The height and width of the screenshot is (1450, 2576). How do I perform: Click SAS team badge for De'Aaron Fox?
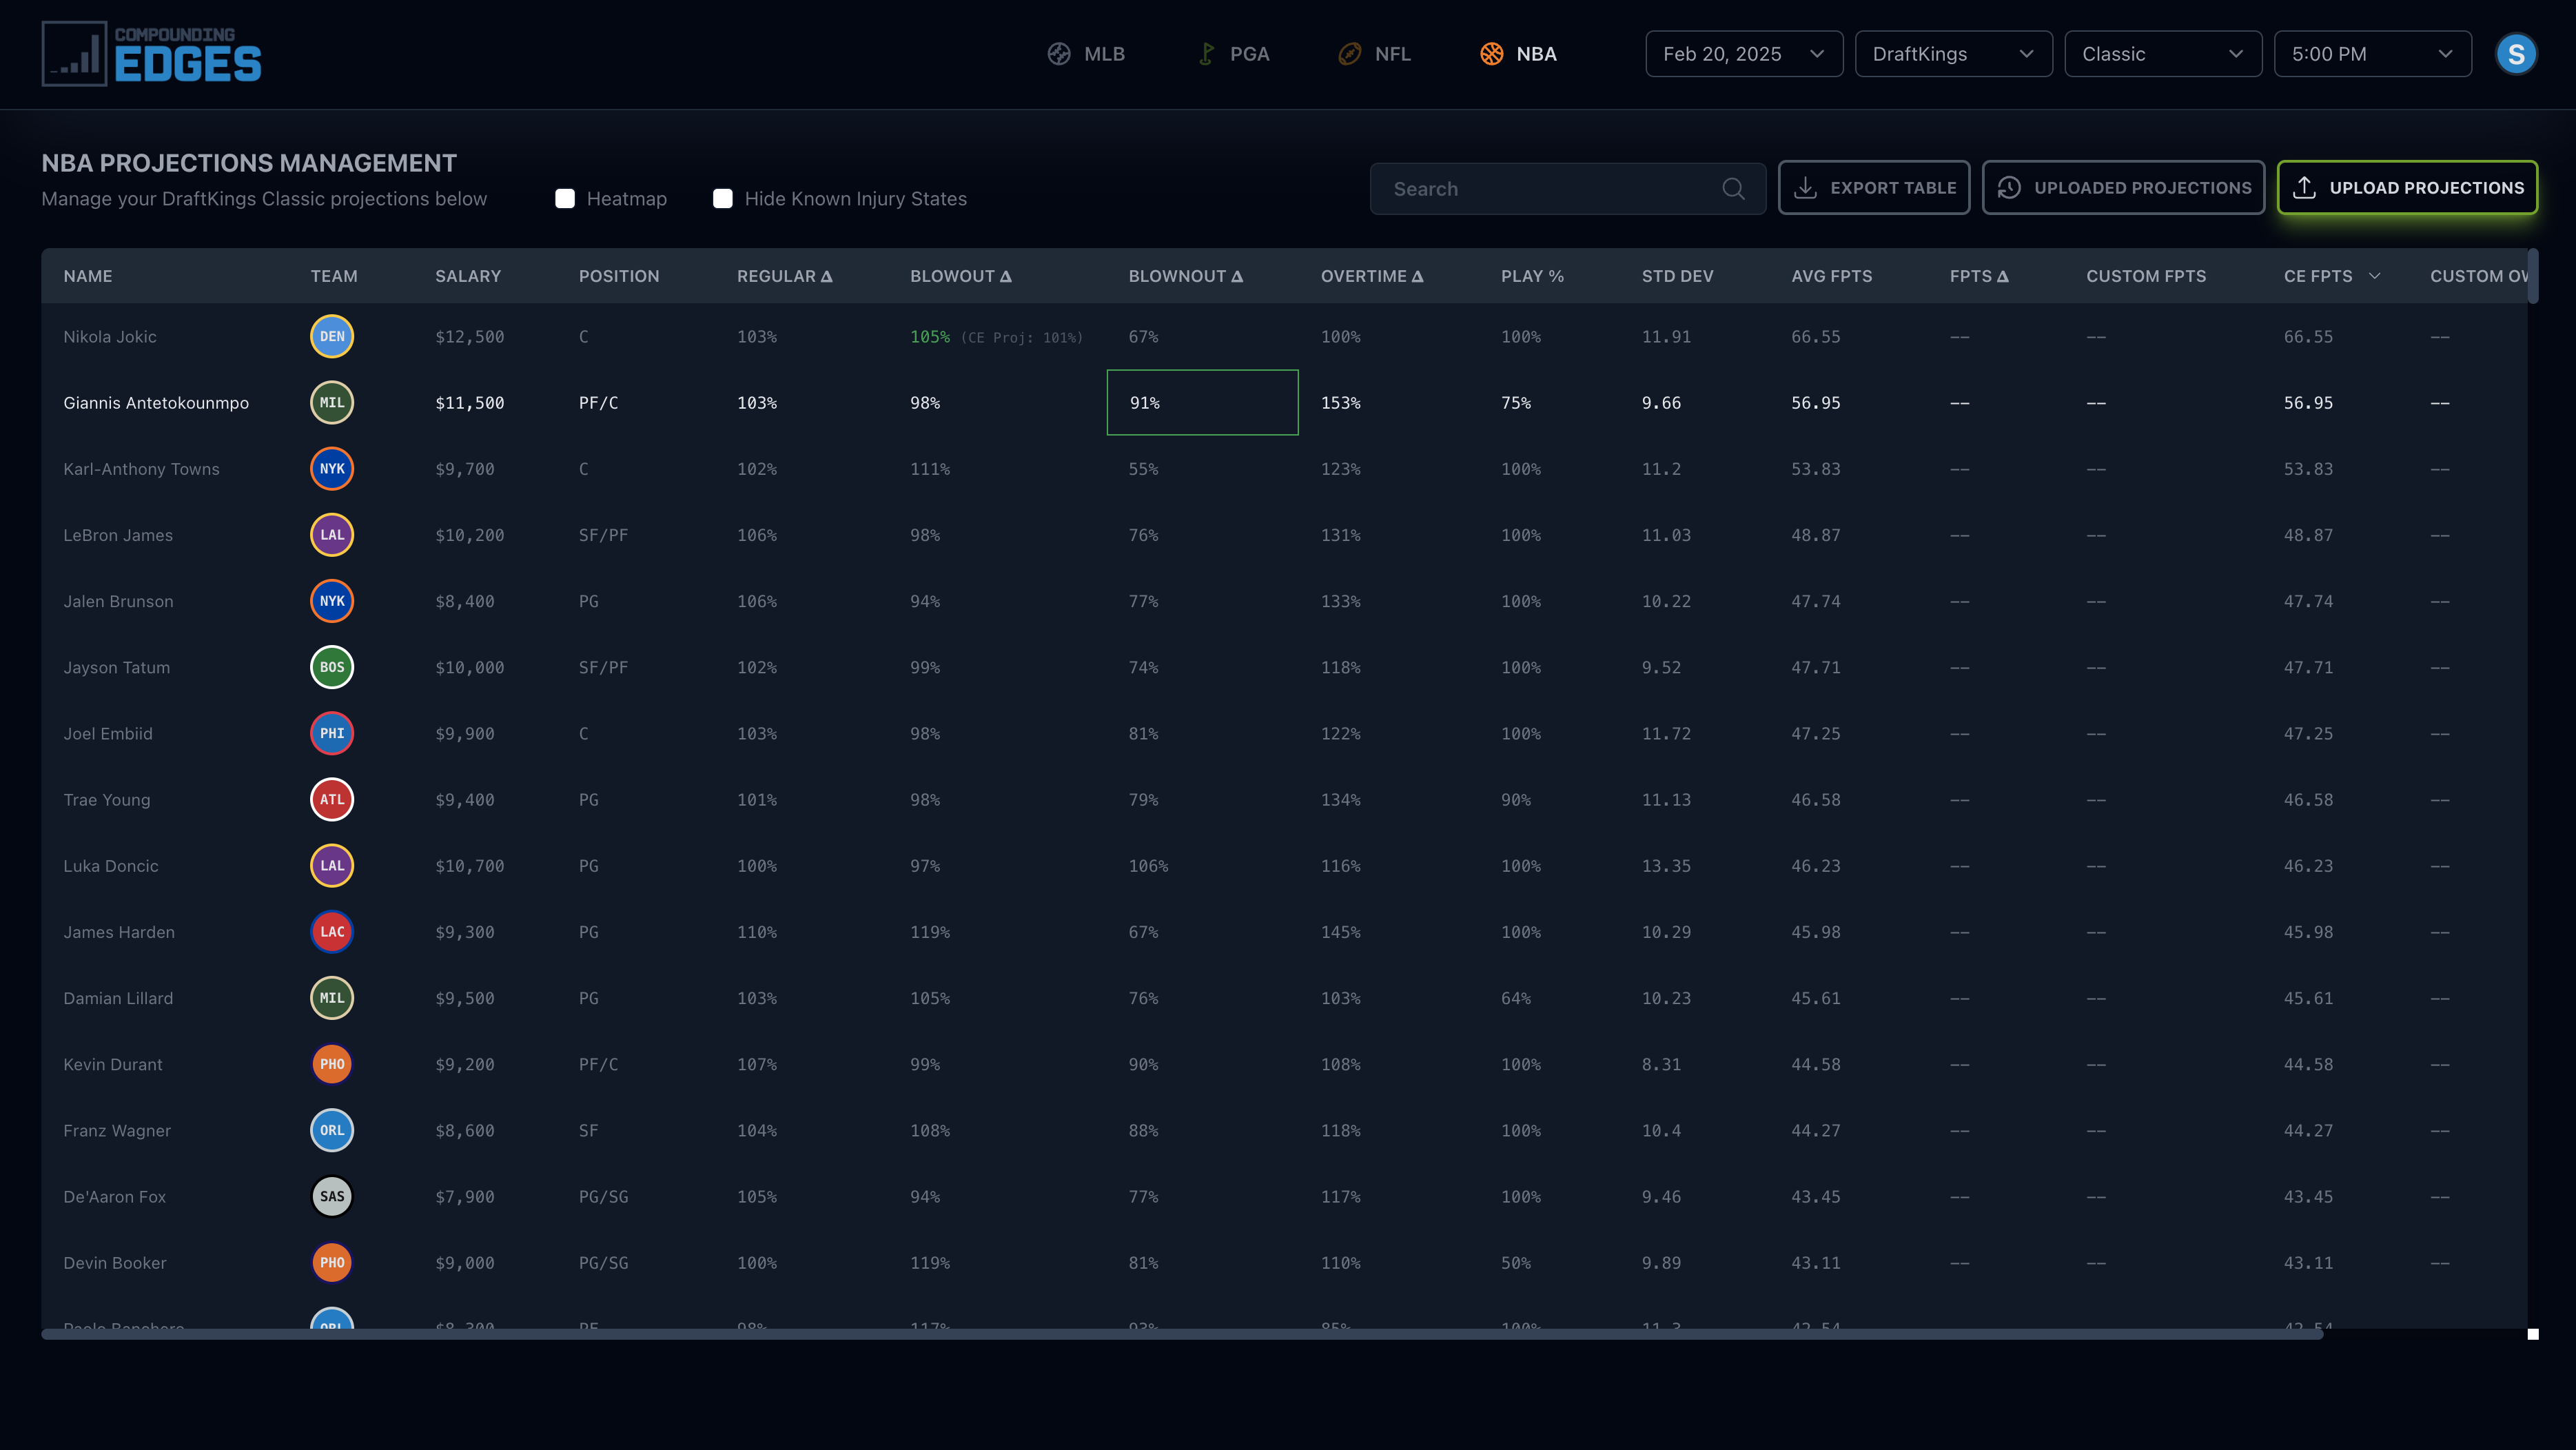pyautogui.click(x=332, y=1196)
